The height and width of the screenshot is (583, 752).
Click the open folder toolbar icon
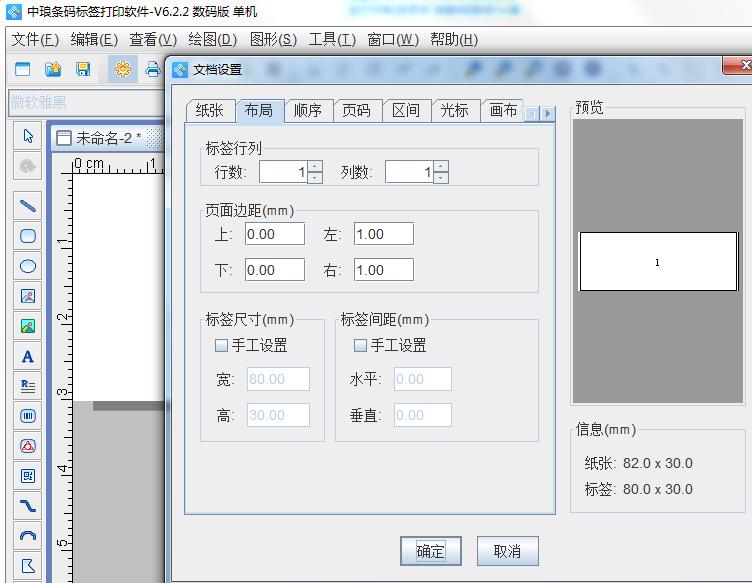coord(53,70)
